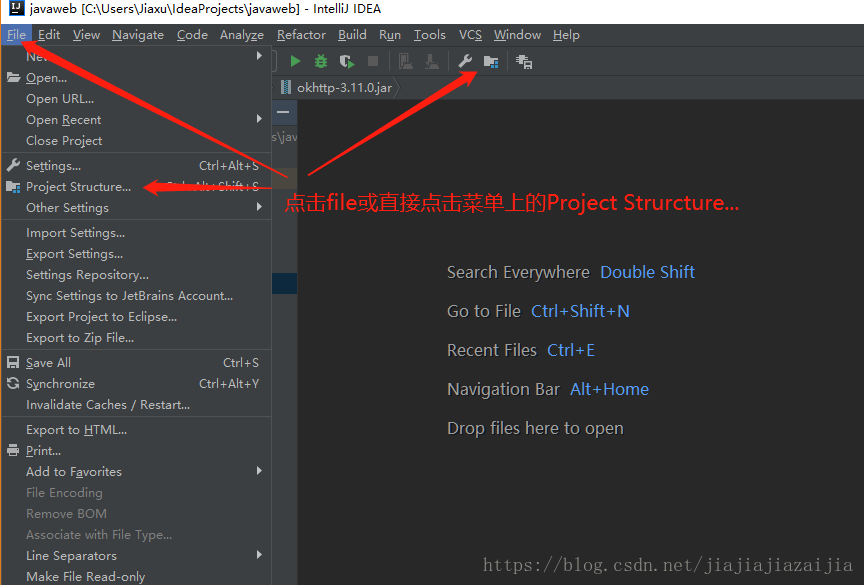Click the Alt+Home shortcut text
This screenshot has width=864, height=585.
(x=609, y=389)
